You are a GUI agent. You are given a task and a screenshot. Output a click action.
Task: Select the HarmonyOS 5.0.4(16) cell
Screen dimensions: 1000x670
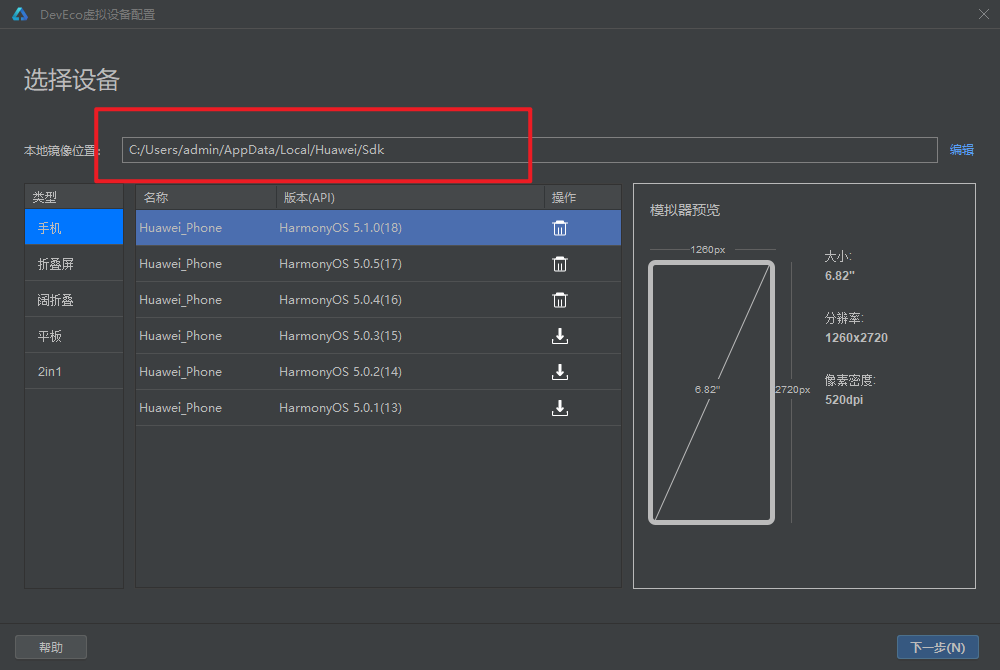pos(341,300)
